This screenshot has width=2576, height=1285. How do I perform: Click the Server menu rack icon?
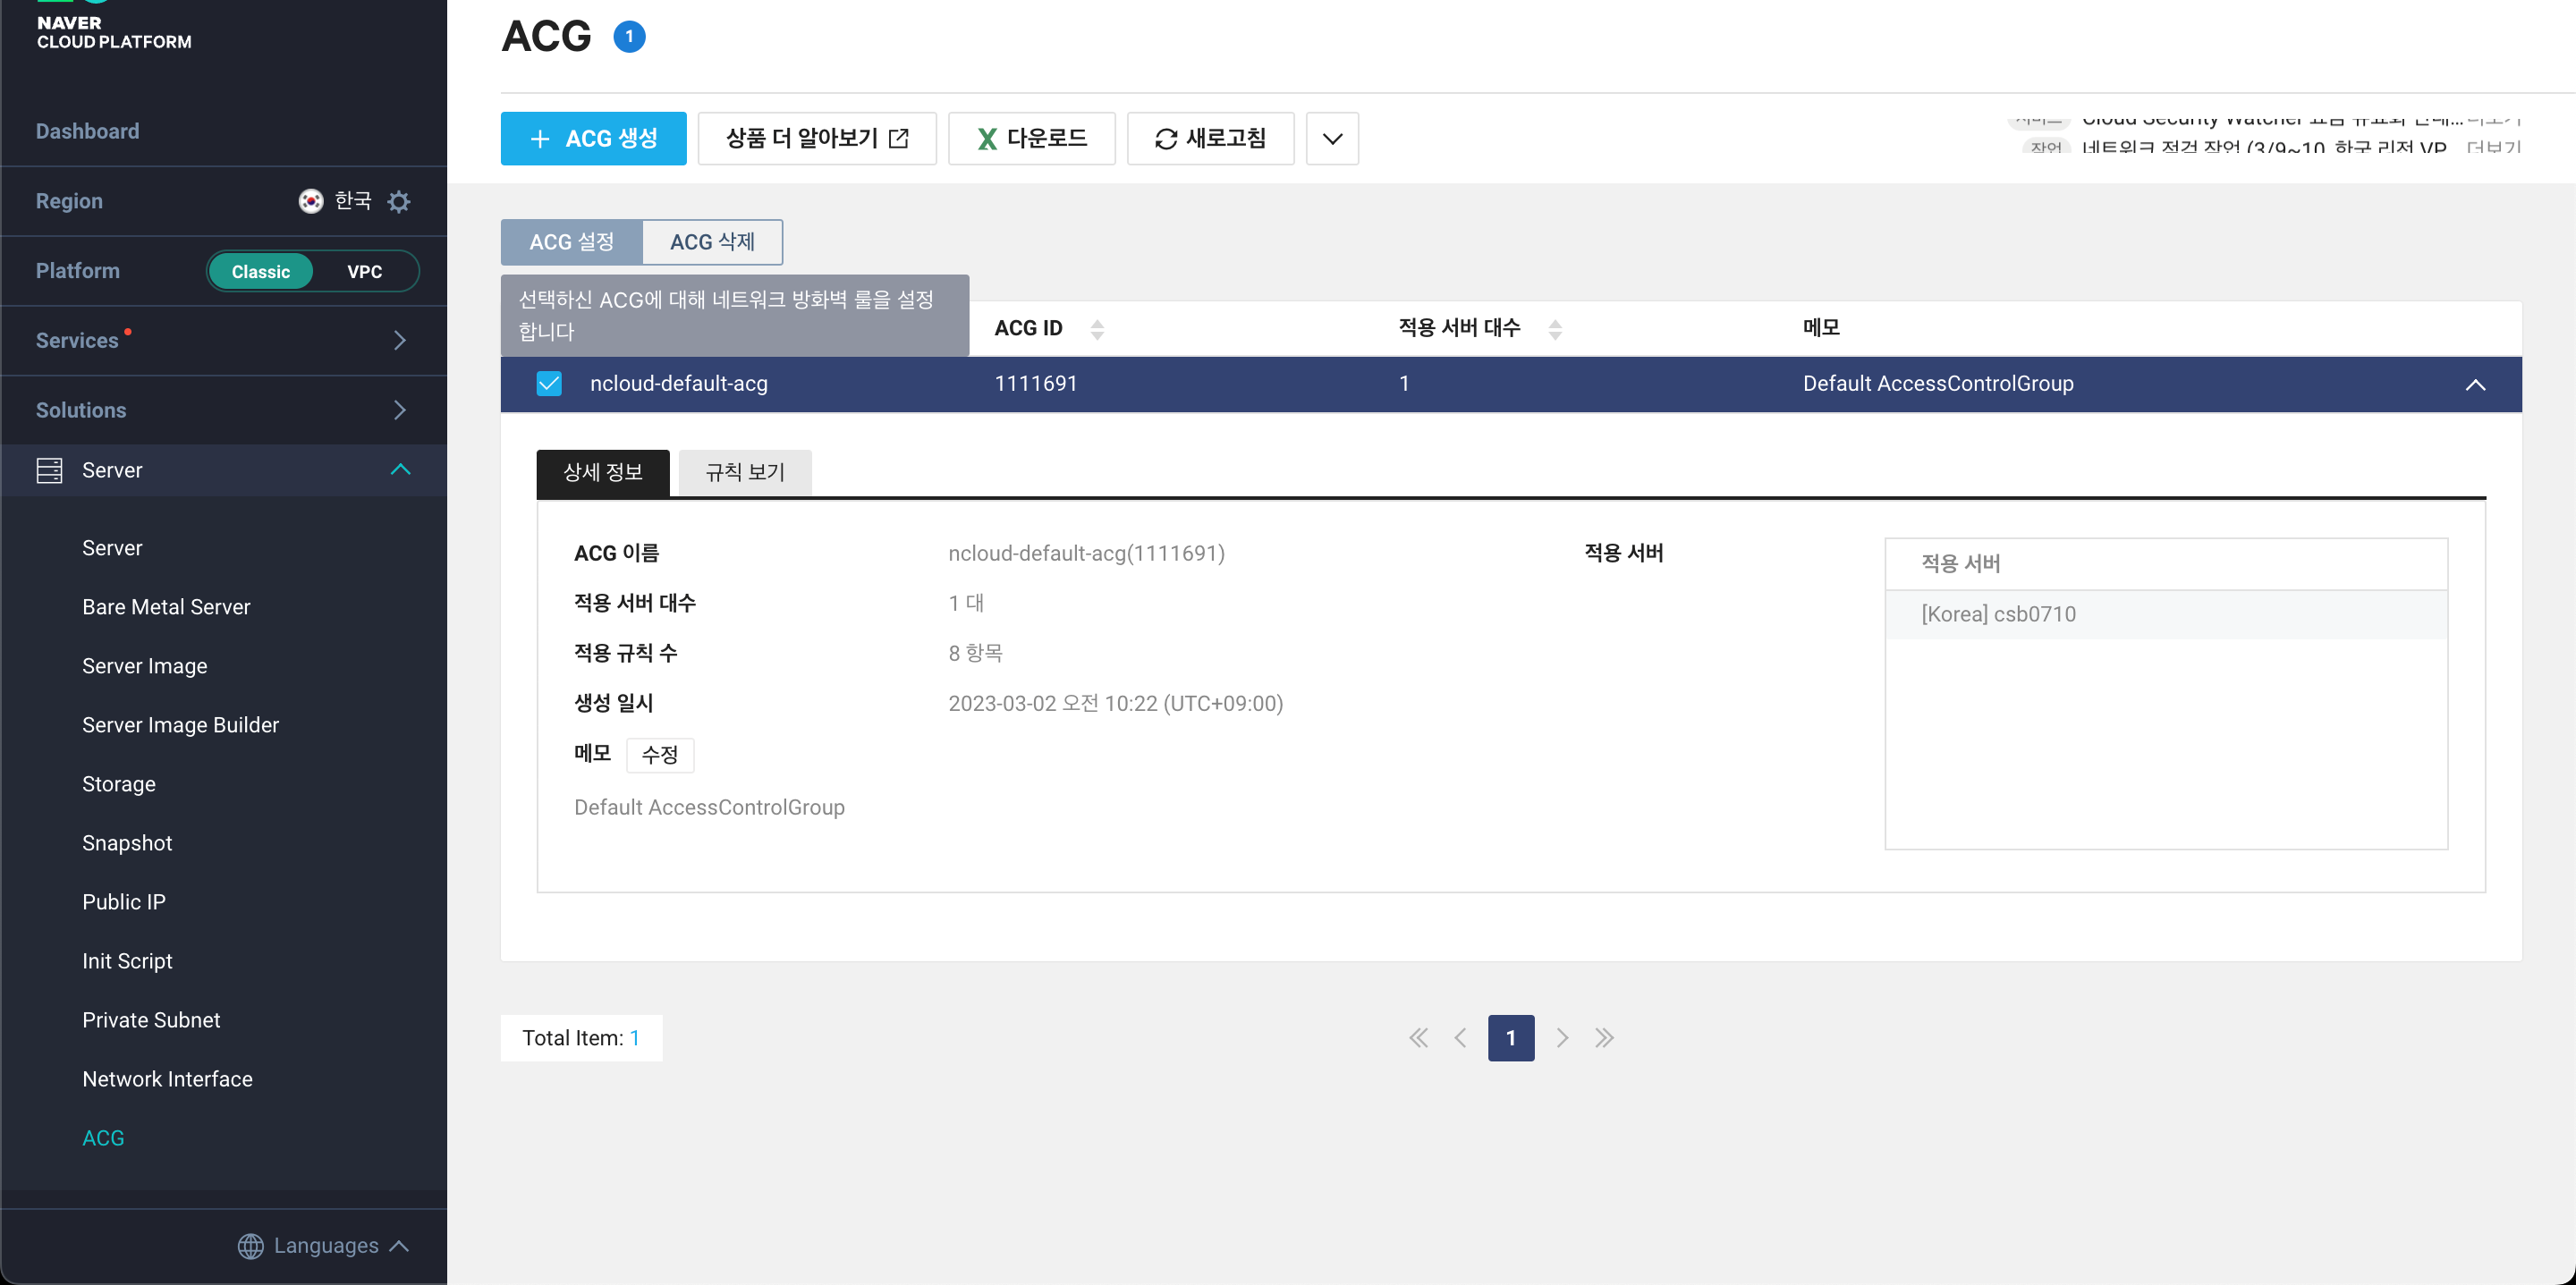click(x=49, y=470)
